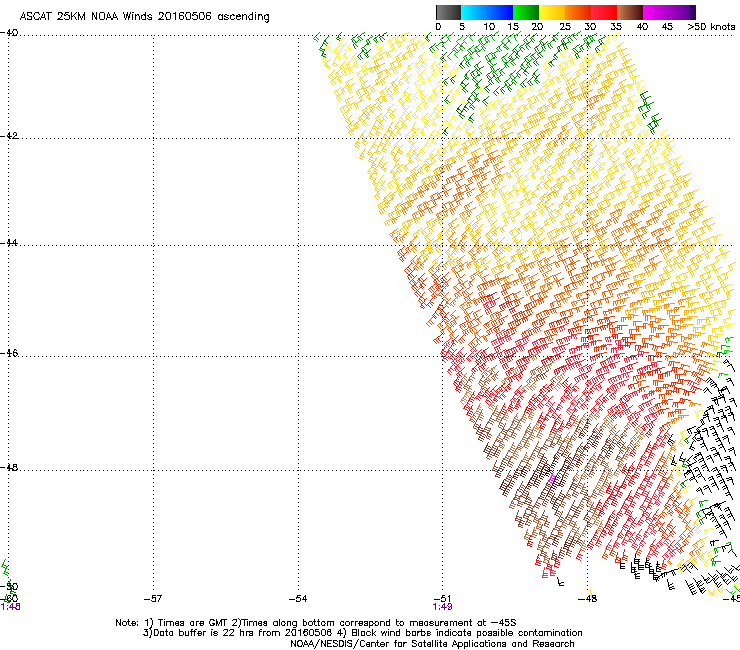Click the -51 longitude label on bottom axis

tap(442, 599)
